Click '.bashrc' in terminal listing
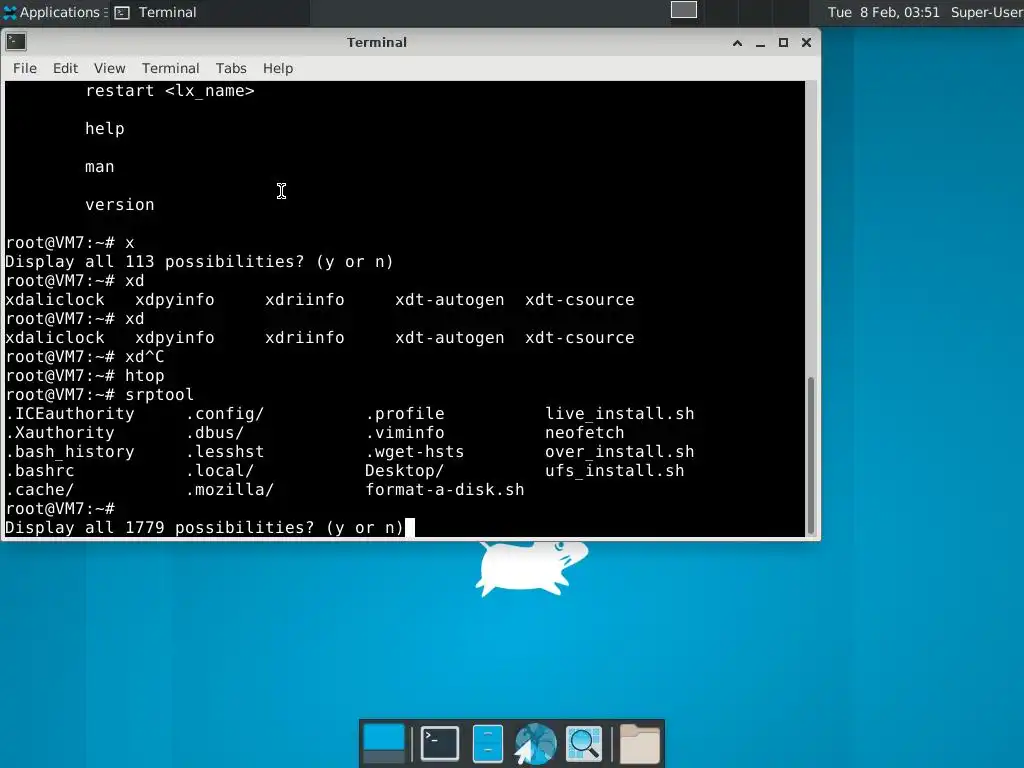Viewport: 1024px width, 768px height. coord(40,471)
